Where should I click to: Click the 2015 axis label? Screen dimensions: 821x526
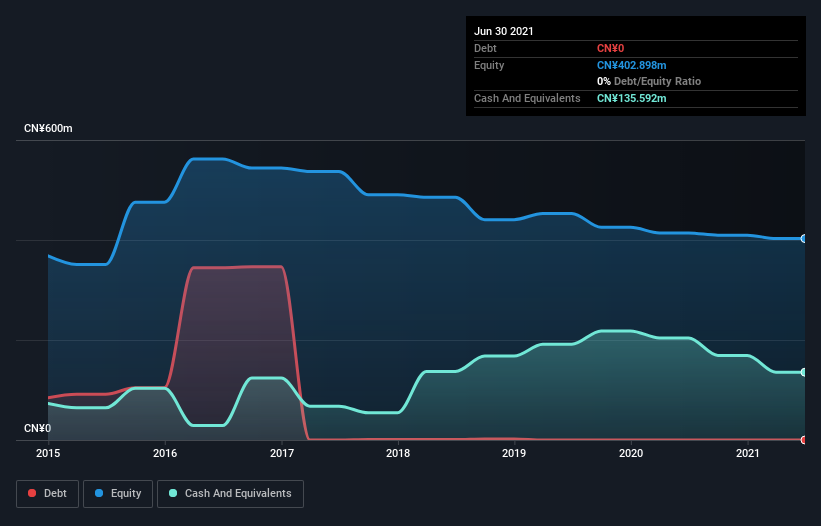48,453
